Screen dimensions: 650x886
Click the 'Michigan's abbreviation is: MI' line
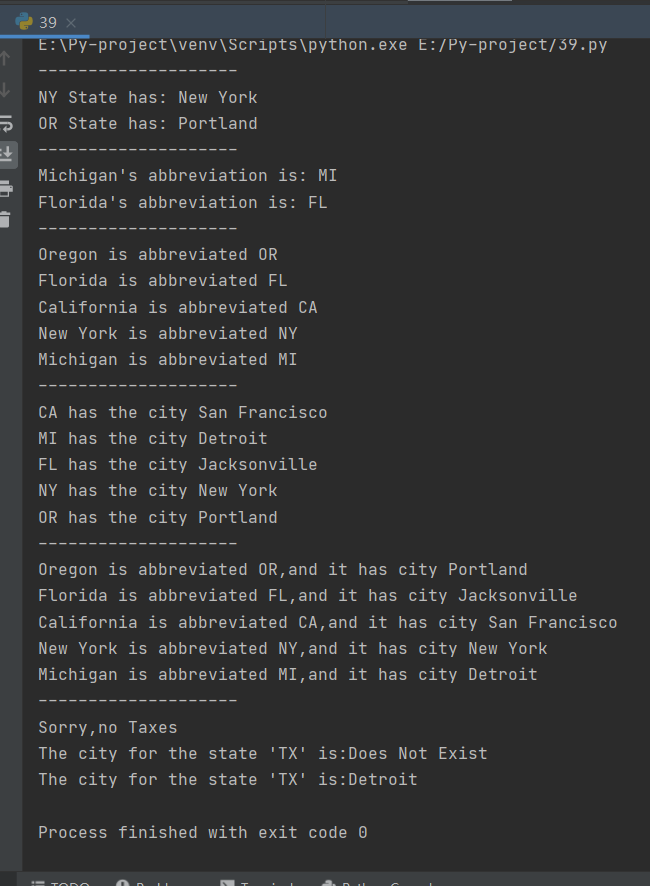[188, 175]
